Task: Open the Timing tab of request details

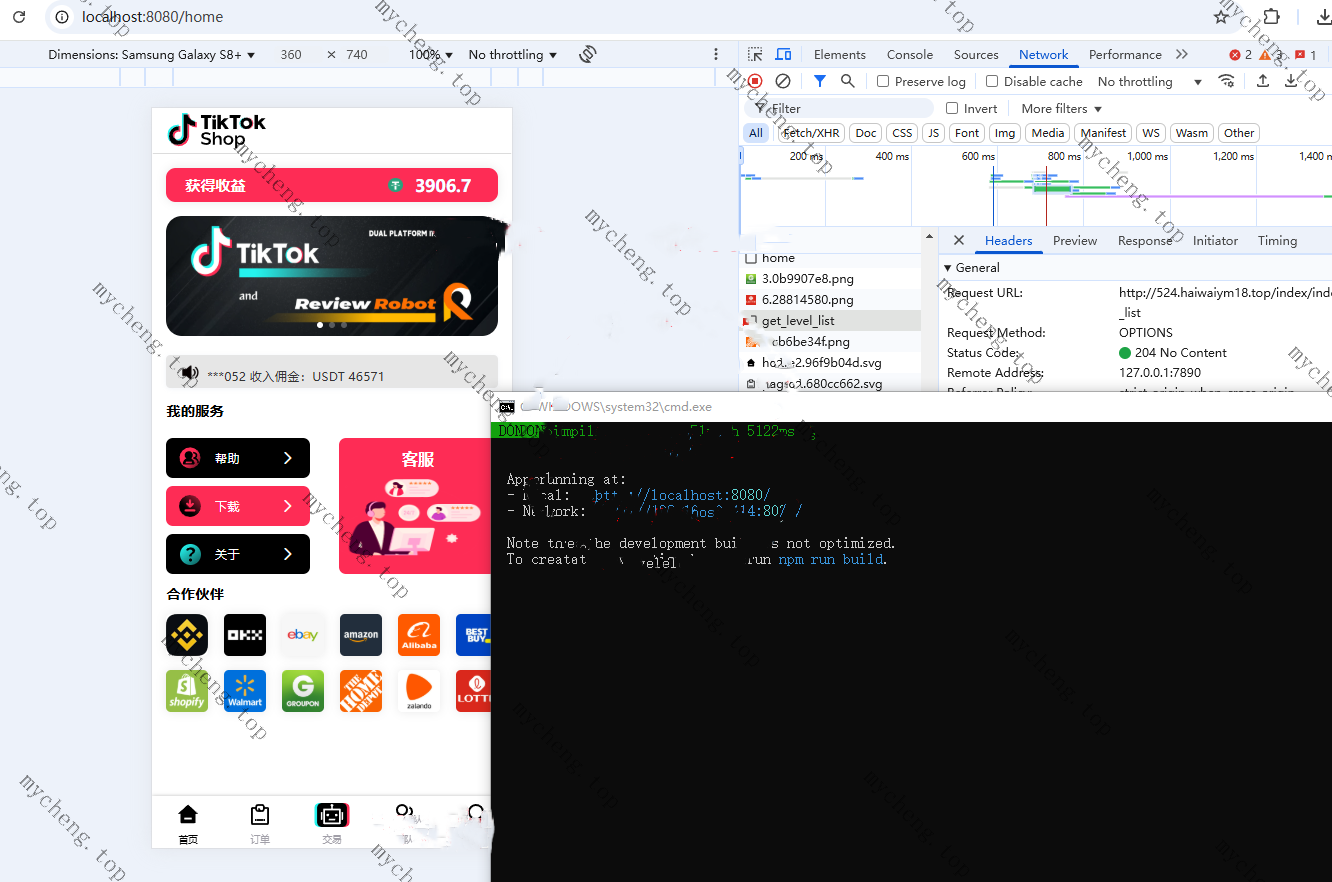Action: coord(1277,241)
